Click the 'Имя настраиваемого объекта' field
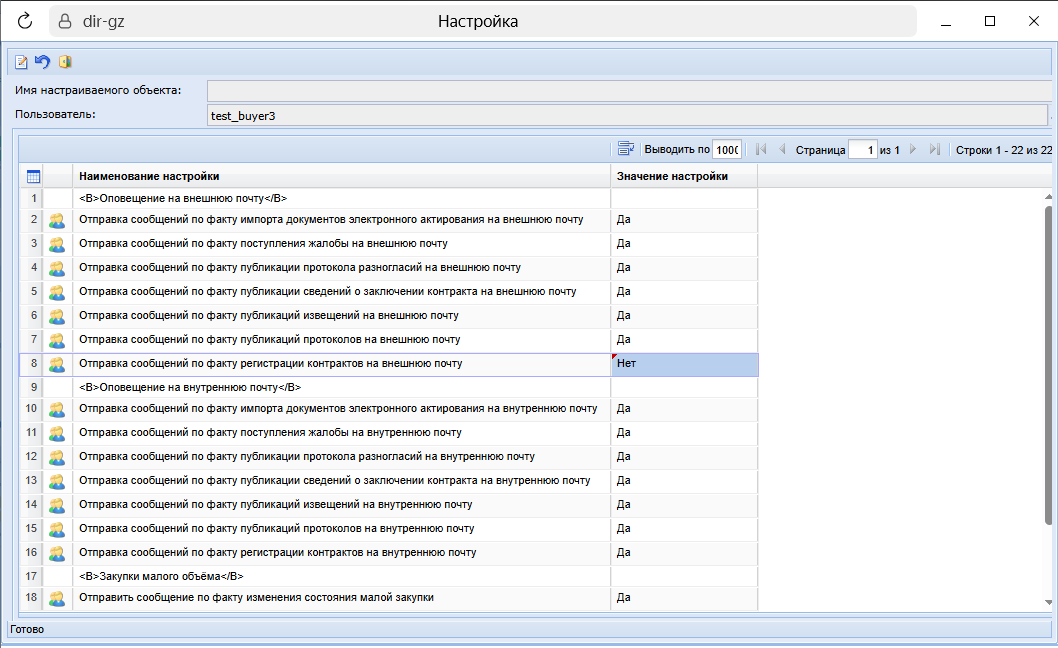Viewport: 1058px width, 648px height. 627,91
